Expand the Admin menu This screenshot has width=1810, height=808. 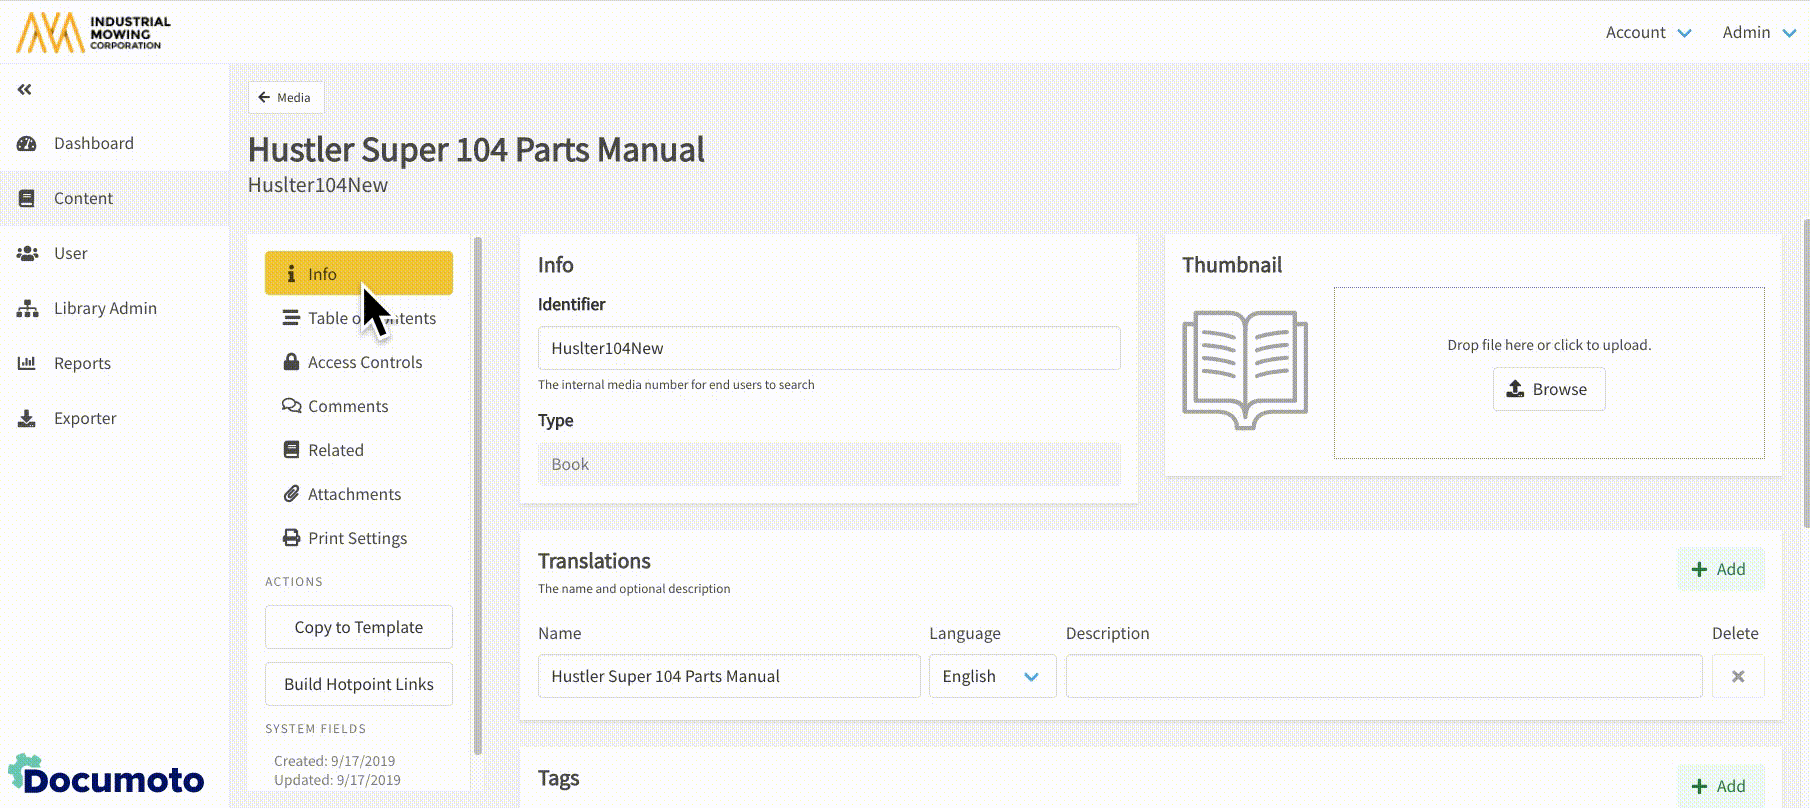pos(1758,33)
